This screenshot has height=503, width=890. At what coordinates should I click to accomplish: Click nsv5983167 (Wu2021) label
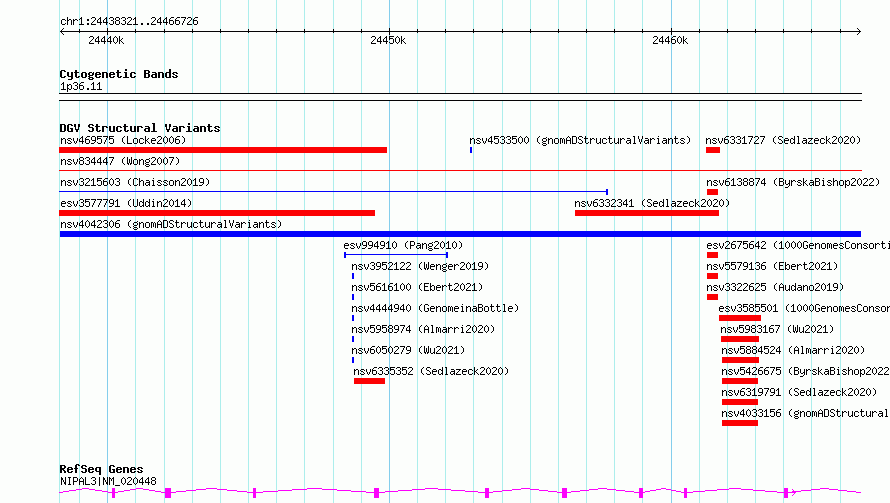pyautogui.click(x=777, y=329)
